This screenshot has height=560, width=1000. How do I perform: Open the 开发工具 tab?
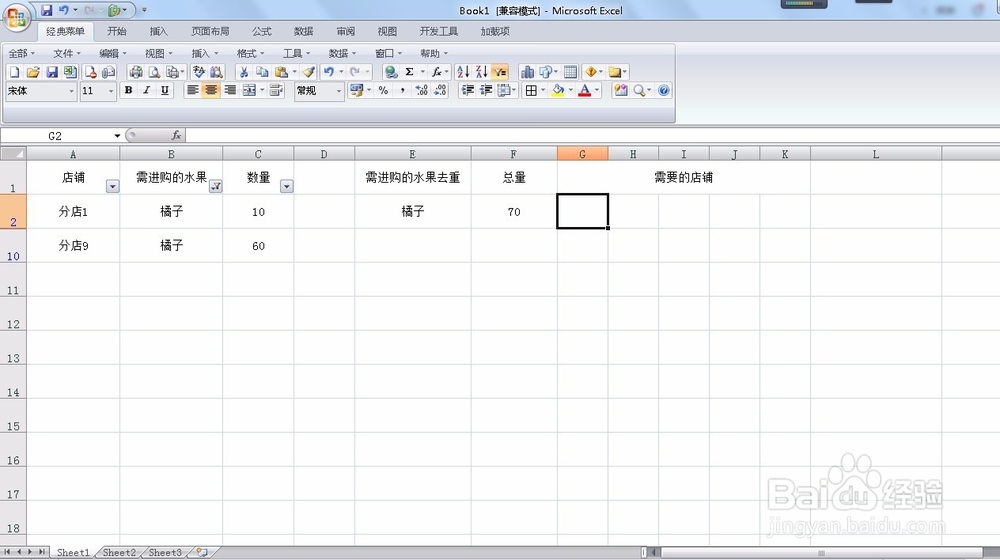[x=439, y=31]
